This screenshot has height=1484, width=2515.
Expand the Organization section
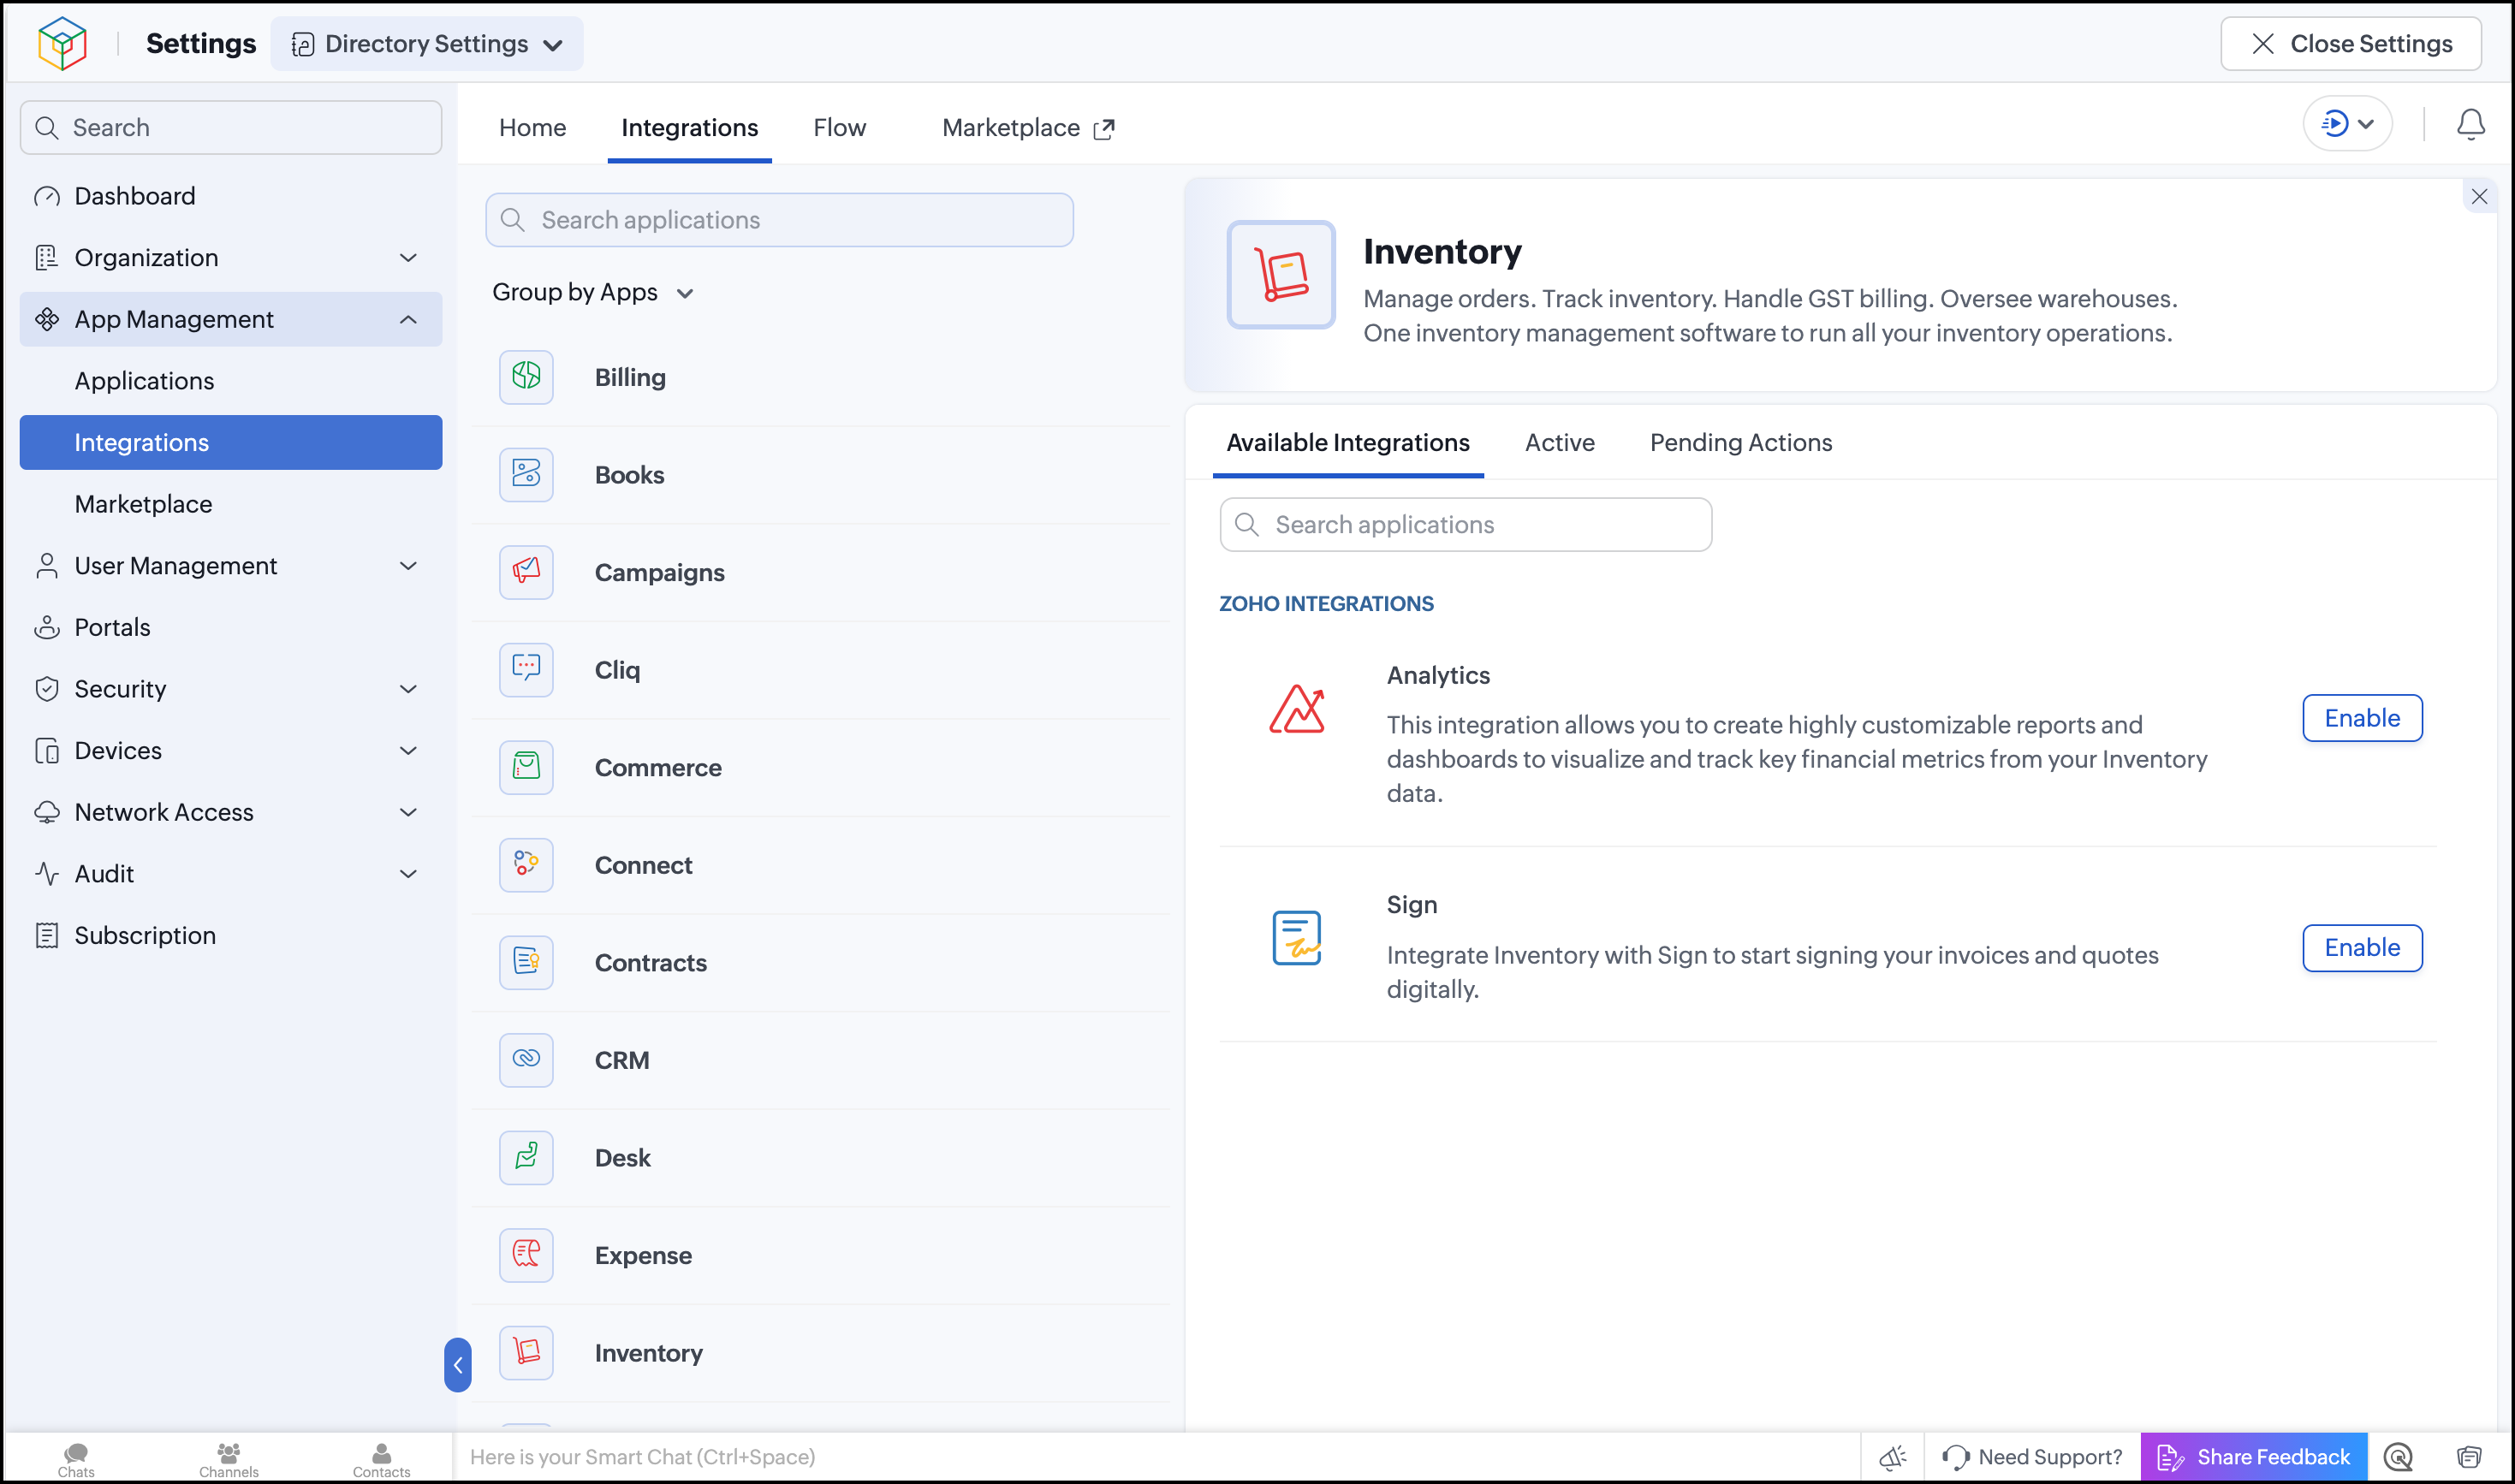408,258
